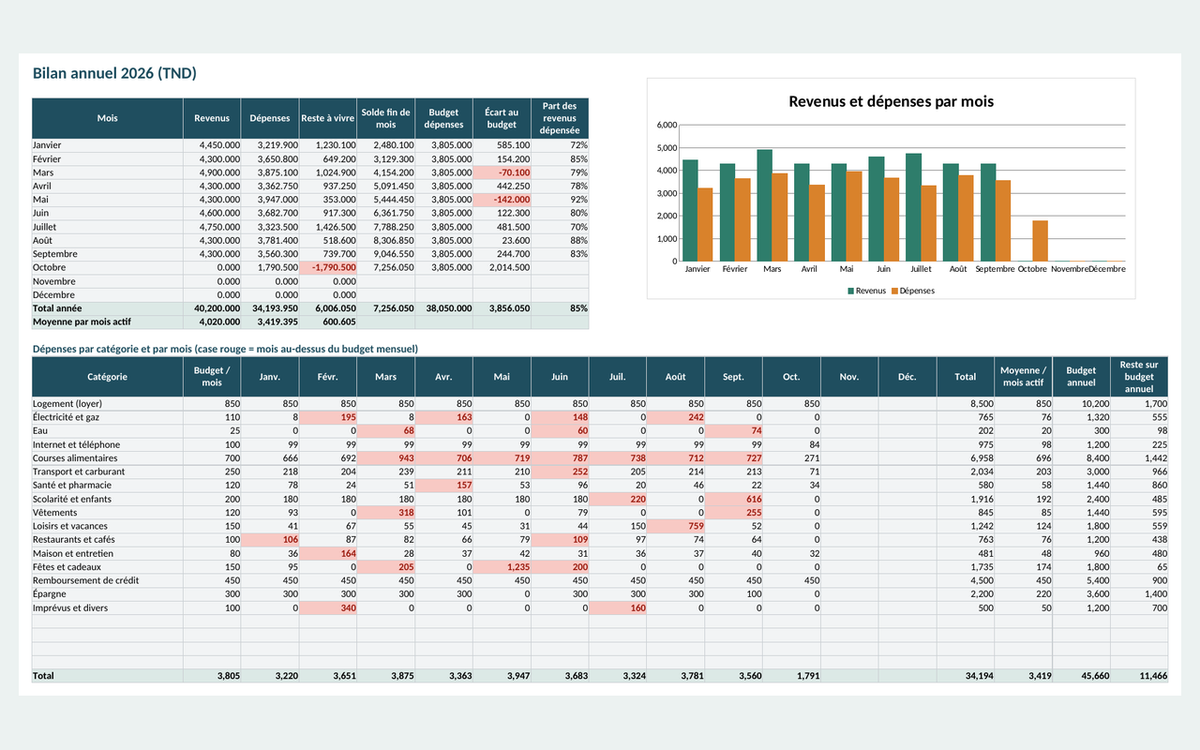Click the green Revenus legend swatch

(852, 290)
